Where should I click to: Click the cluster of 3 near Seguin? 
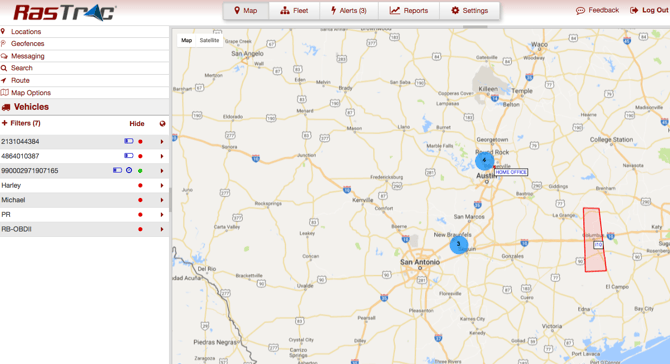click(458, 244)
